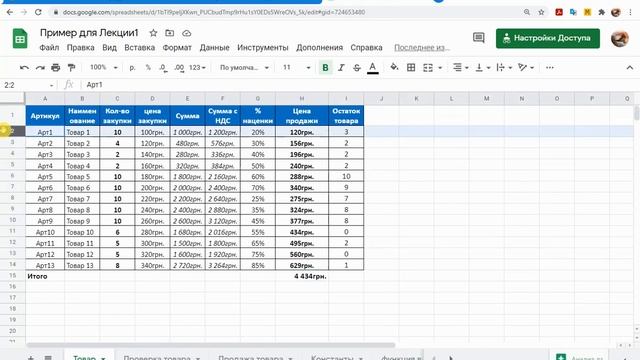
Task: Open the Дополнения menu
Action: (x=320, y=48)
